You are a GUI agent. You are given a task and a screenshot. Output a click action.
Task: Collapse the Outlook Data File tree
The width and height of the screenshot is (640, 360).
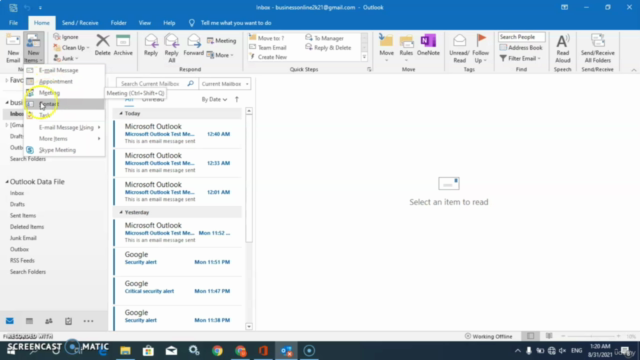[7, 182]
